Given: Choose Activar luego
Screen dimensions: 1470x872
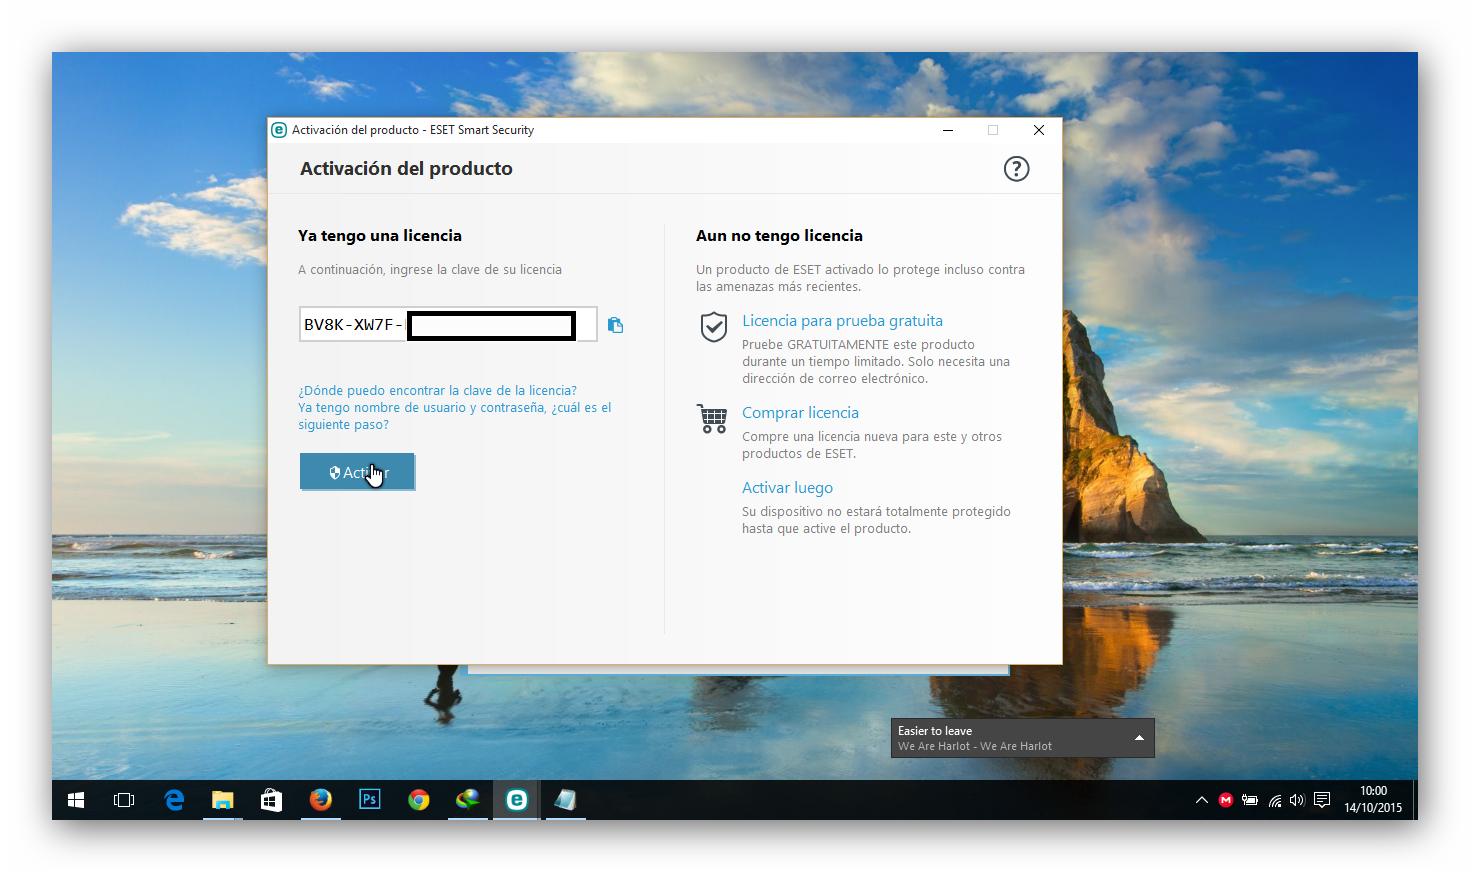Looking at the screenshot, I should pyautogui.click(x=787, y=488).
